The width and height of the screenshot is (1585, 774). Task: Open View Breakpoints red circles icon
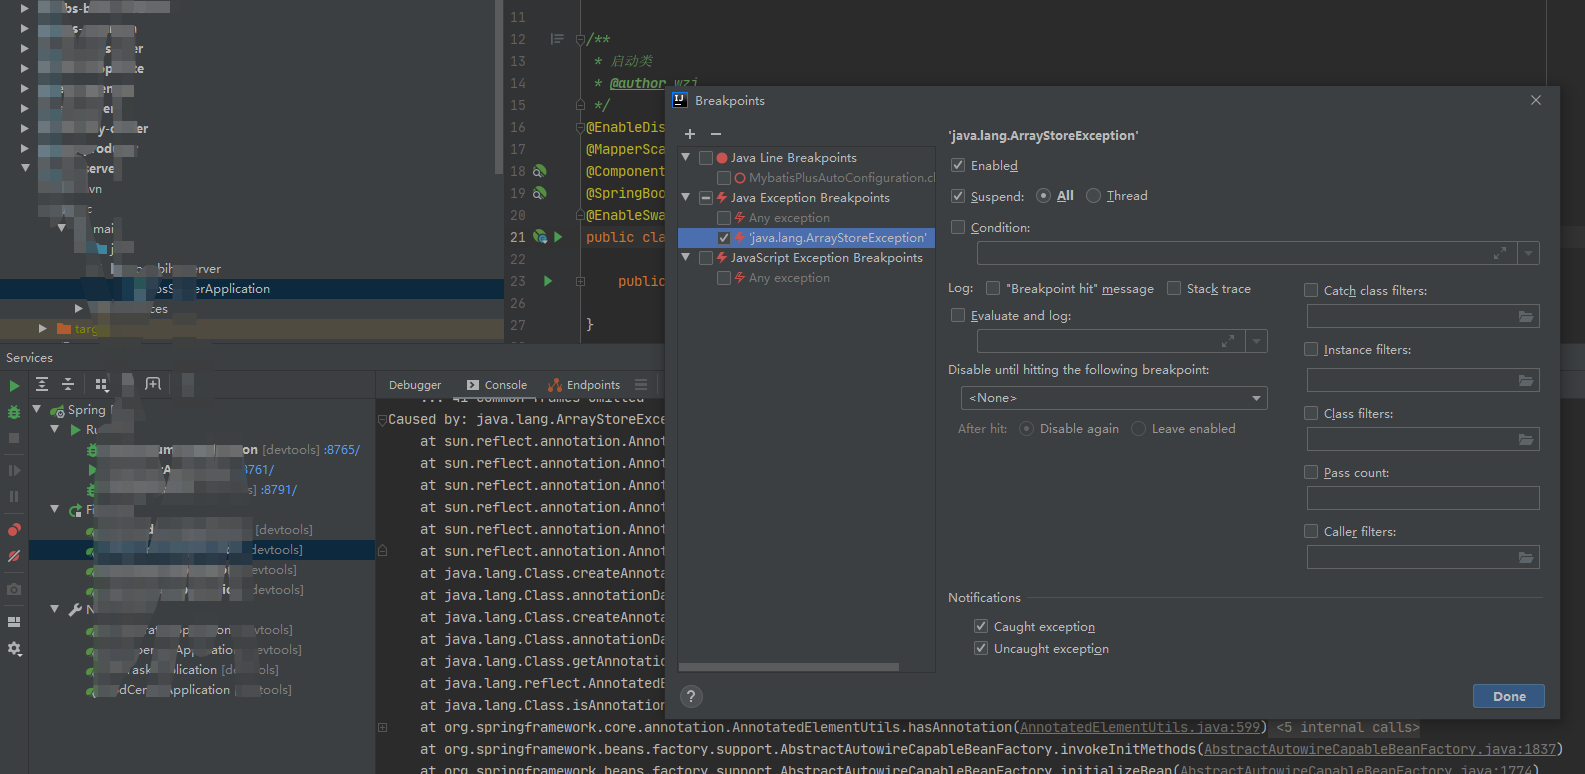pyautogui.click(x=14, y=530)
